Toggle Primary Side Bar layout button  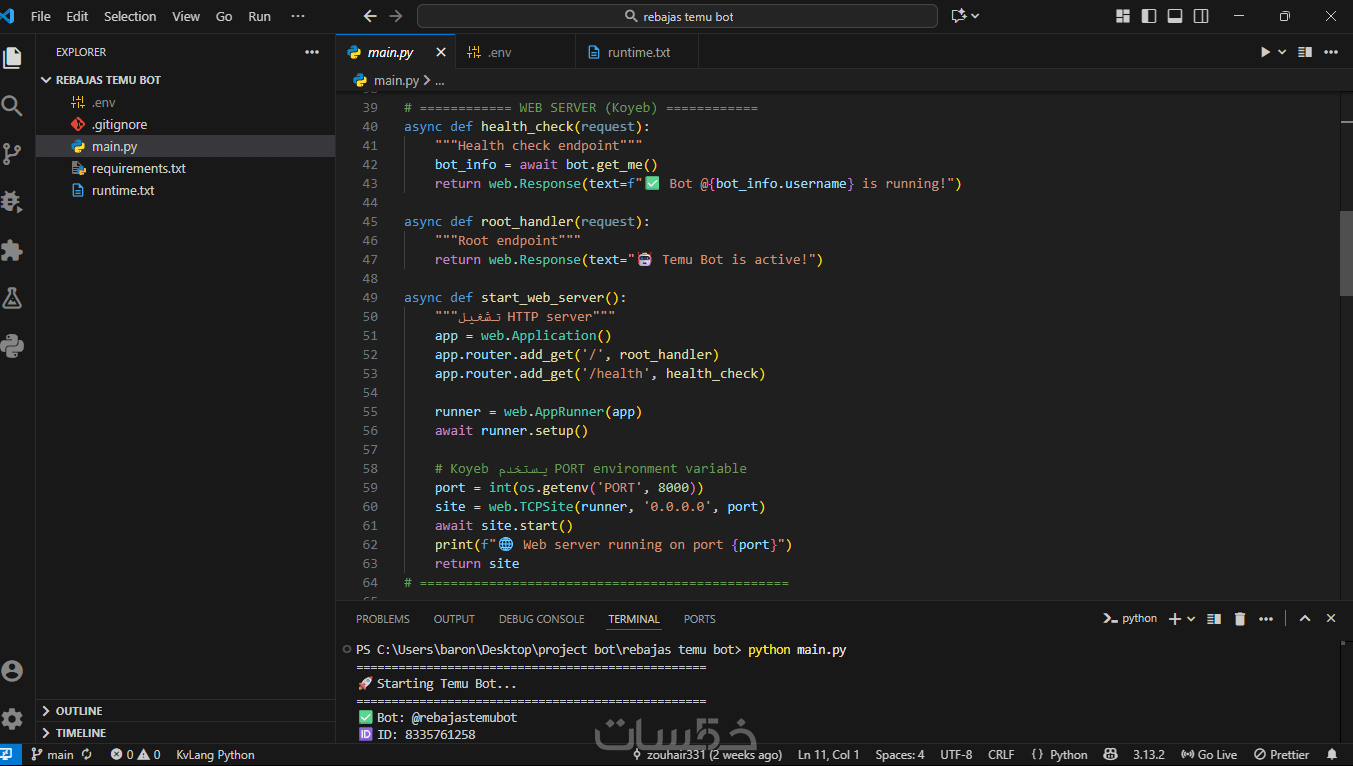tap(1149, 16)
